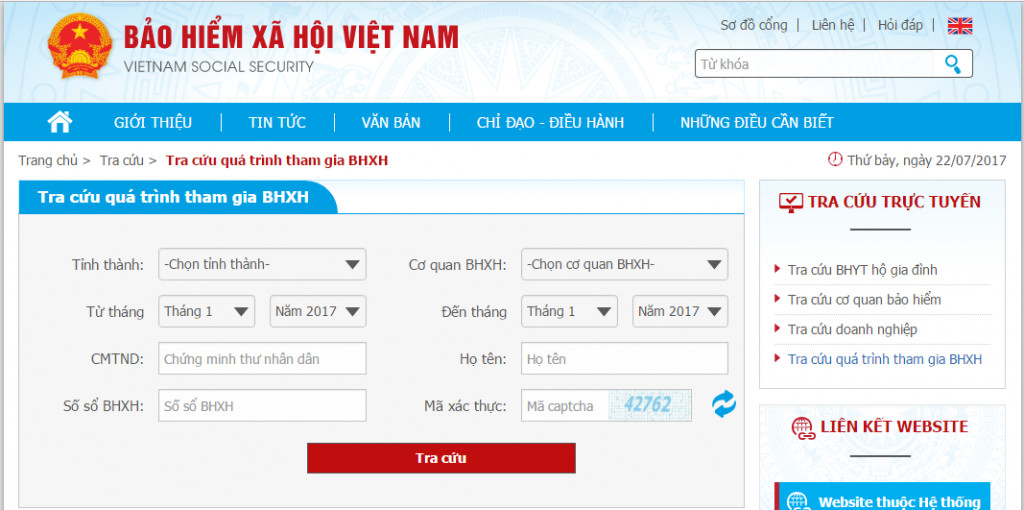Image resolution: width=1024 pixels, height=510 pixels.
Task: Open the VĂN BẢN menu item
Action: point(391,122)
